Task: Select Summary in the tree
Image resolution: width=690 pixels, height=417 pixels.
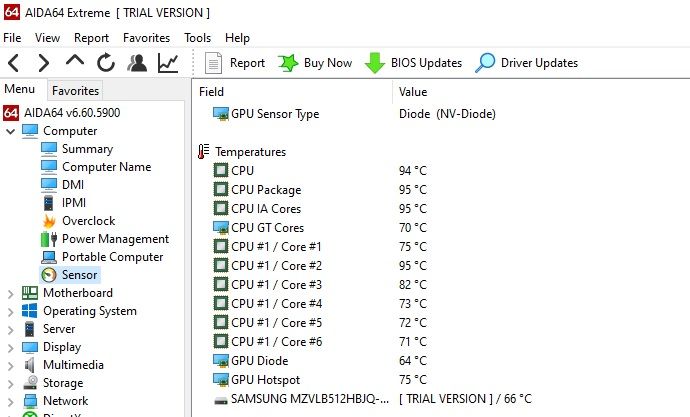Action: tap(88, 149)
